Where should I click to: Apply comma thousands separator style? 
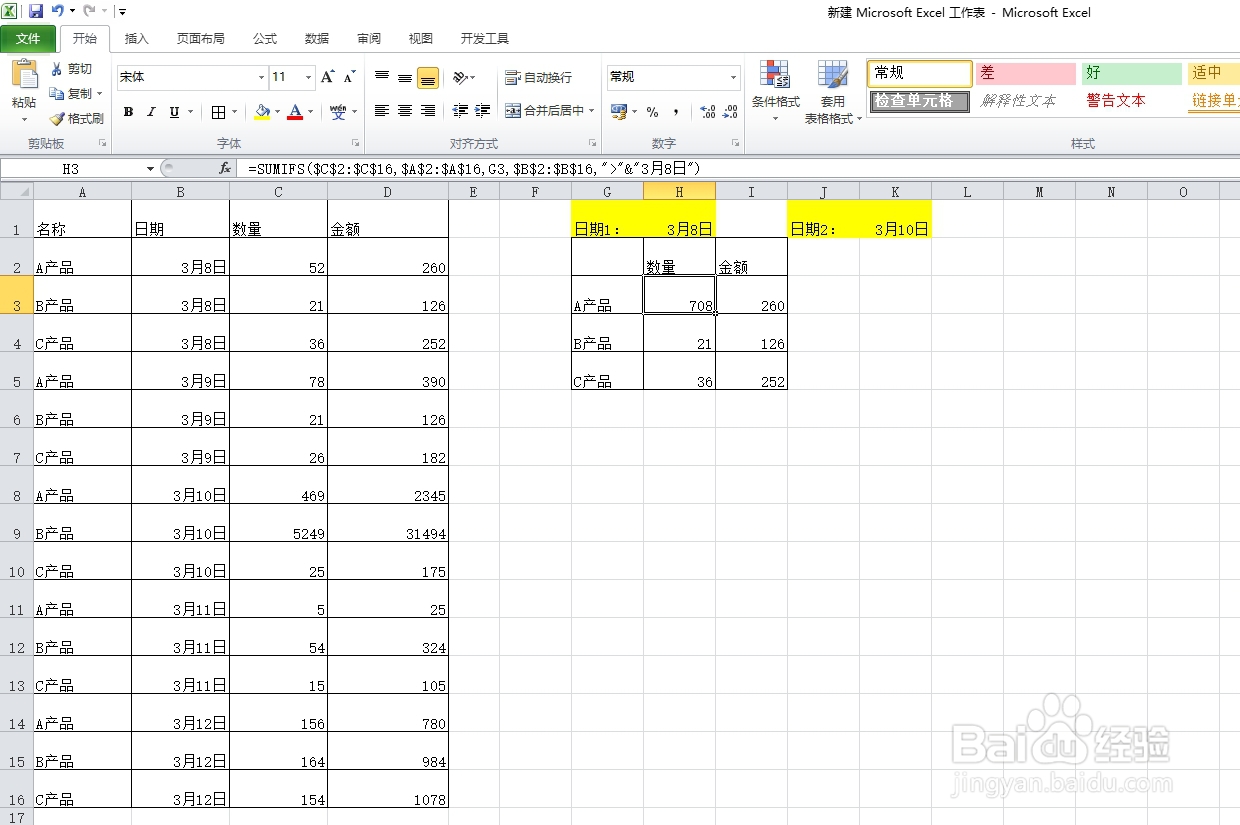click(676, 112)
